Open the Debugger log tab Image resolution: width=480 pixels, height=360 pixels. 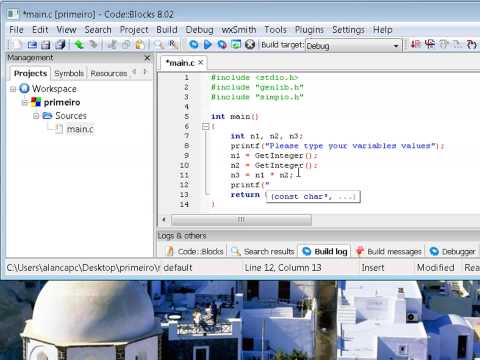(452, 251)
